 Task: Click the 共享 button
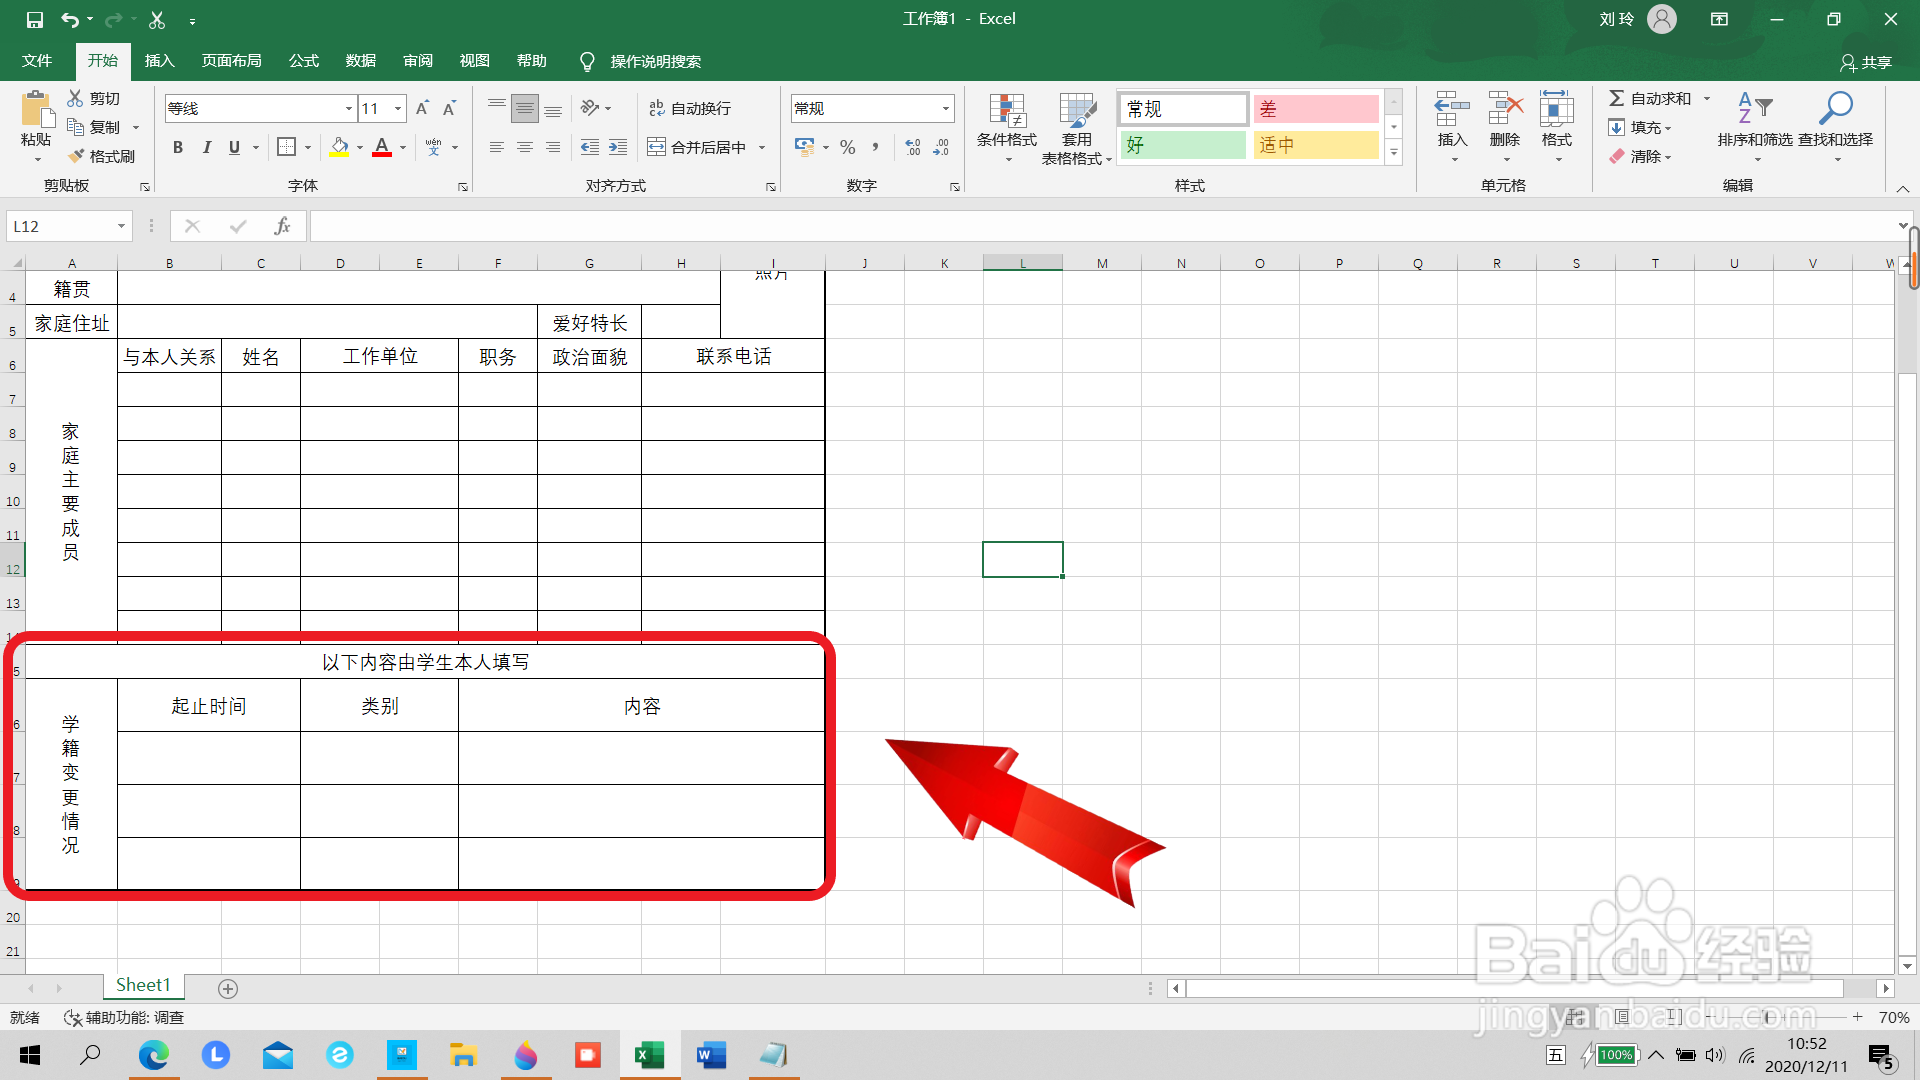pos(1869,62)
